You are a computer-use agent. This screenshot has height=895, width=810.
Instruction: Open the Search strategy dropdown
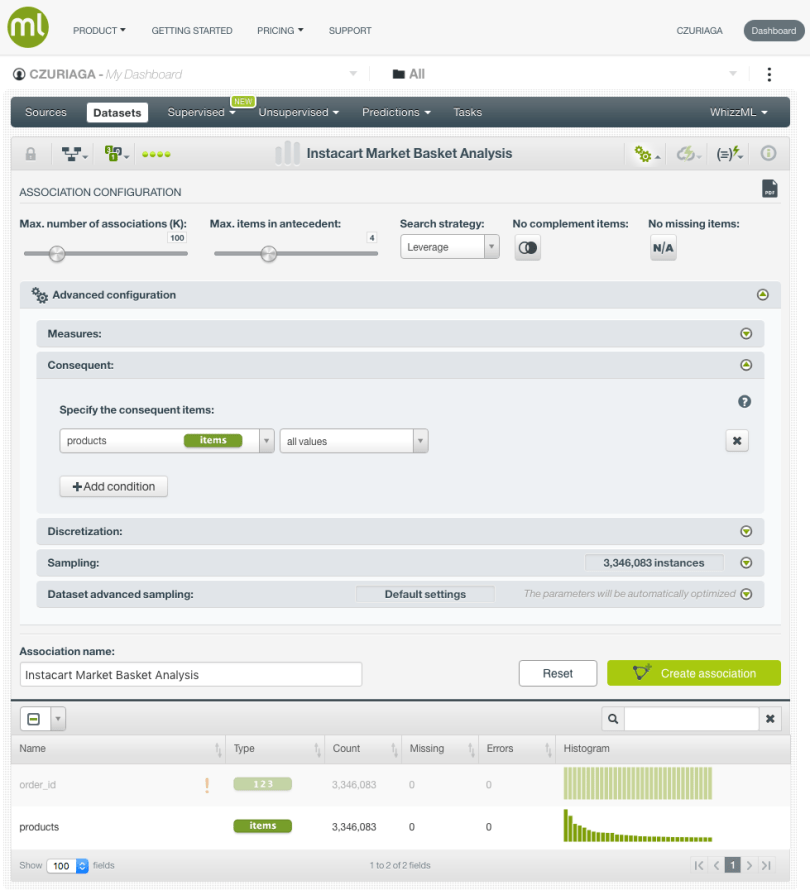pos(449,247)
